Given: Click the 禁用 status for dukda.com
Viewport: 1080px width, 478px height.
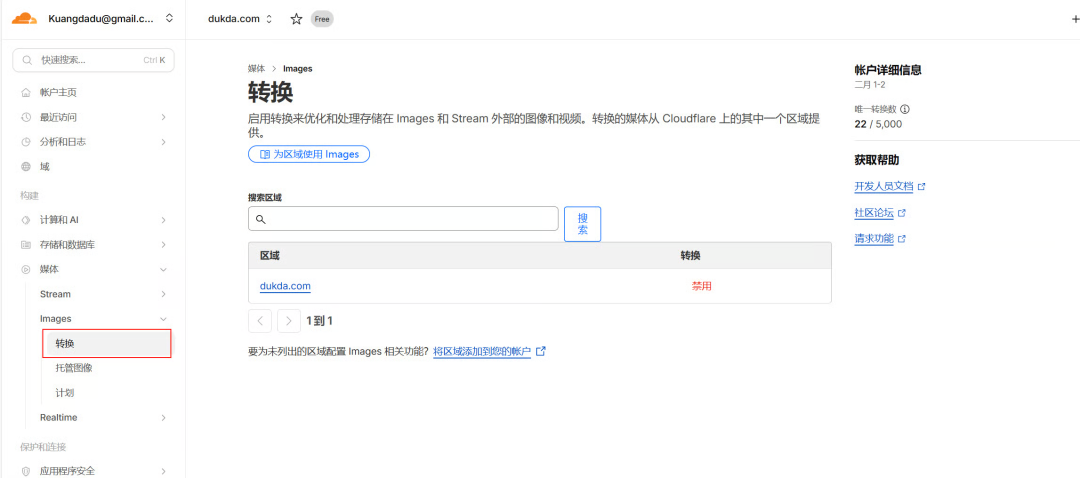Looking at the screenshot, I should pos(701,286).
